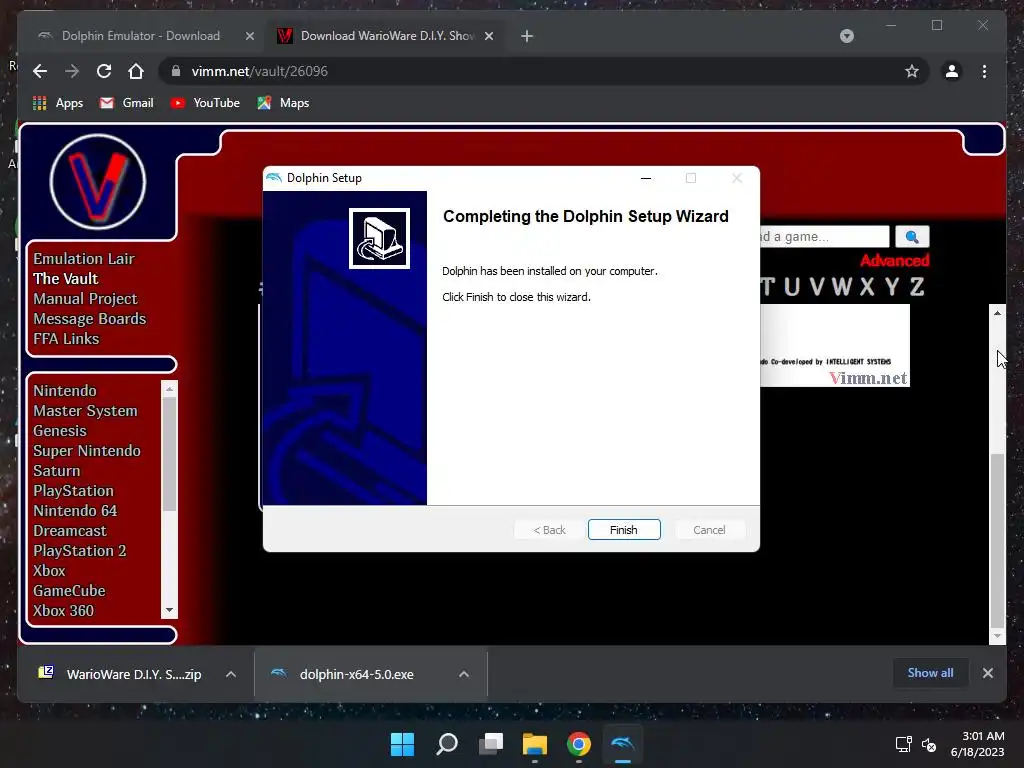Close the Dolphin Emulator - Download tab

pos(249,36)
